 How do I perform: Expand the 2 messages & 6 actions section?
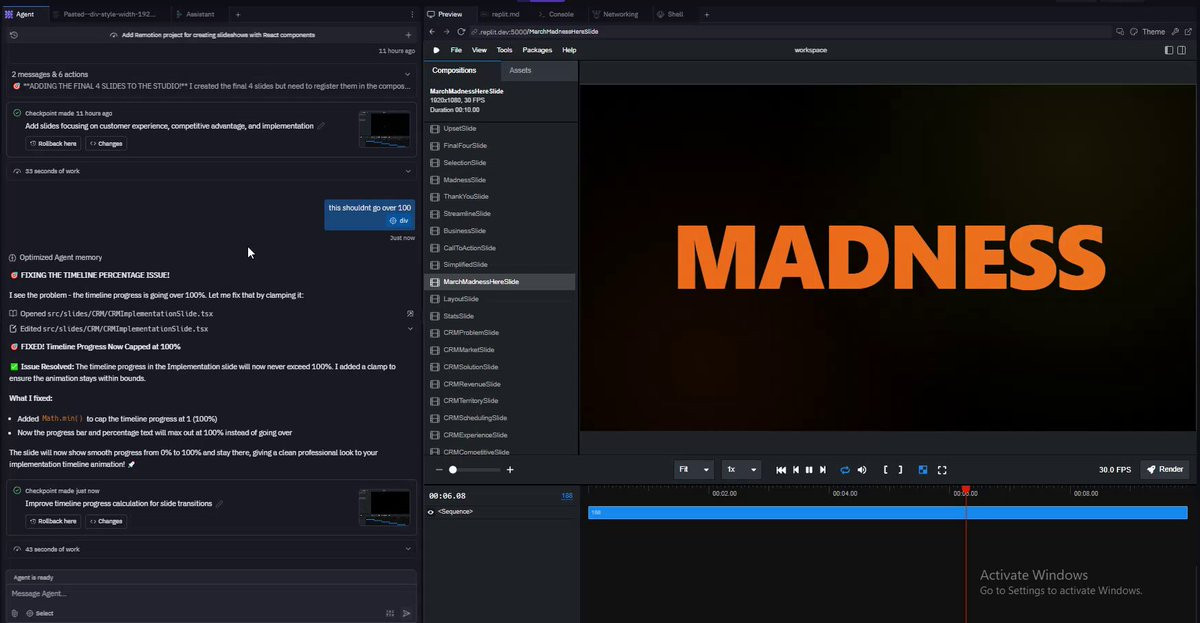point(407,74)
